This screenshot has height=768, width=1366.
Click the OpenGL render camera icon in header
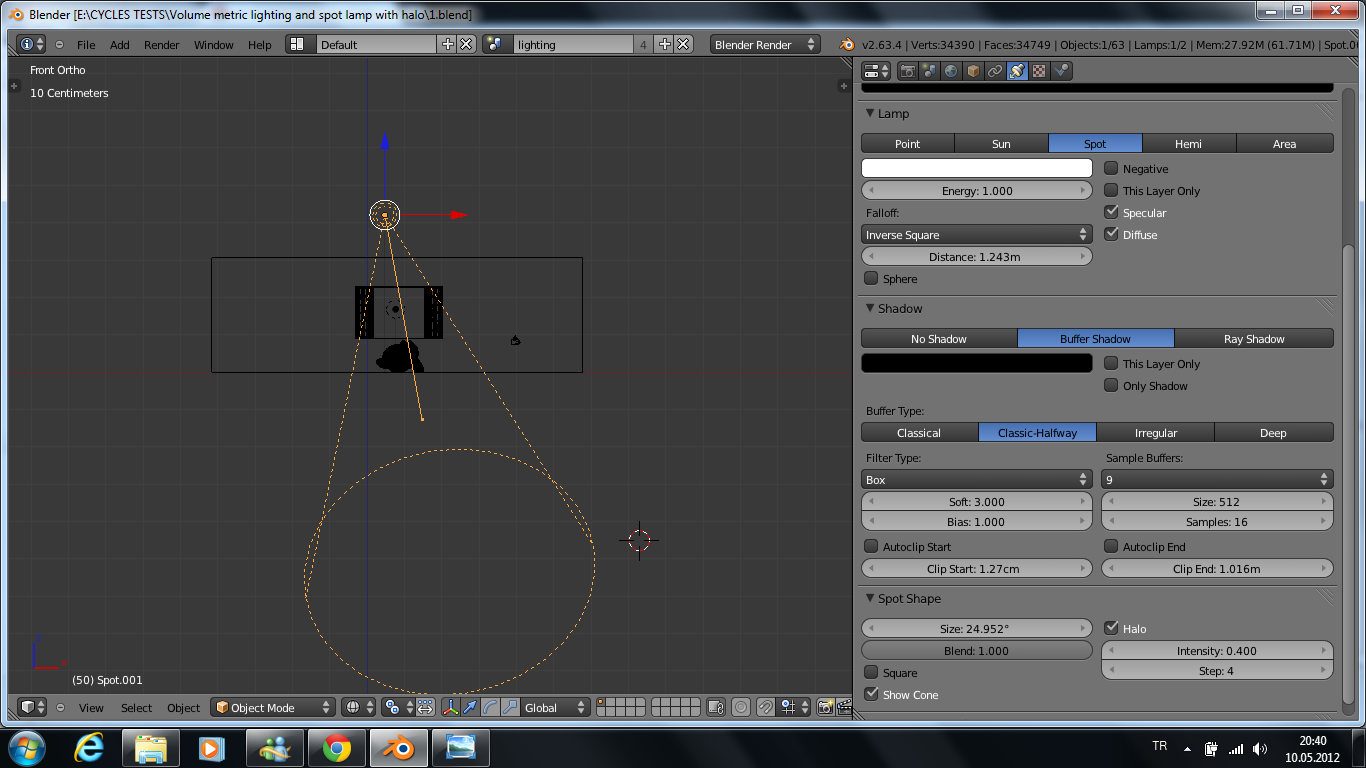point(825,707)
